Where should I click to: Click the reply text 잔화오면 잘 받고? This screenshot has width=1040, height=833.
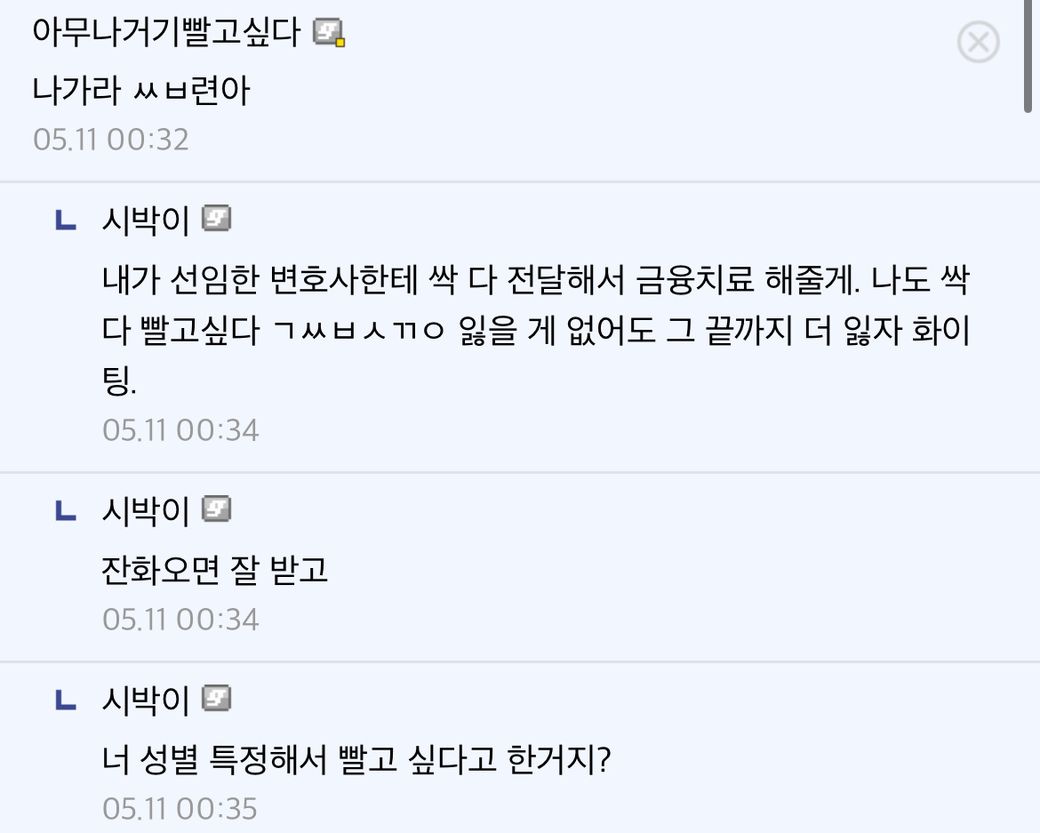pos(215,570)
